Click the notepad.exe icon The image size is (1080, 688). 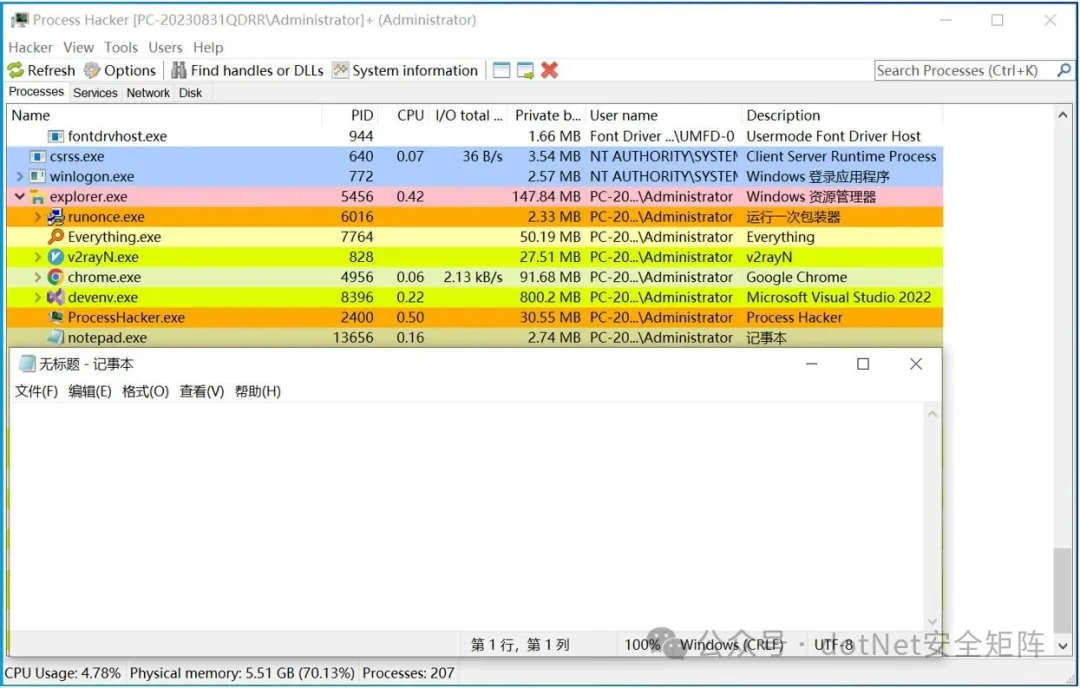pos(56,337)
